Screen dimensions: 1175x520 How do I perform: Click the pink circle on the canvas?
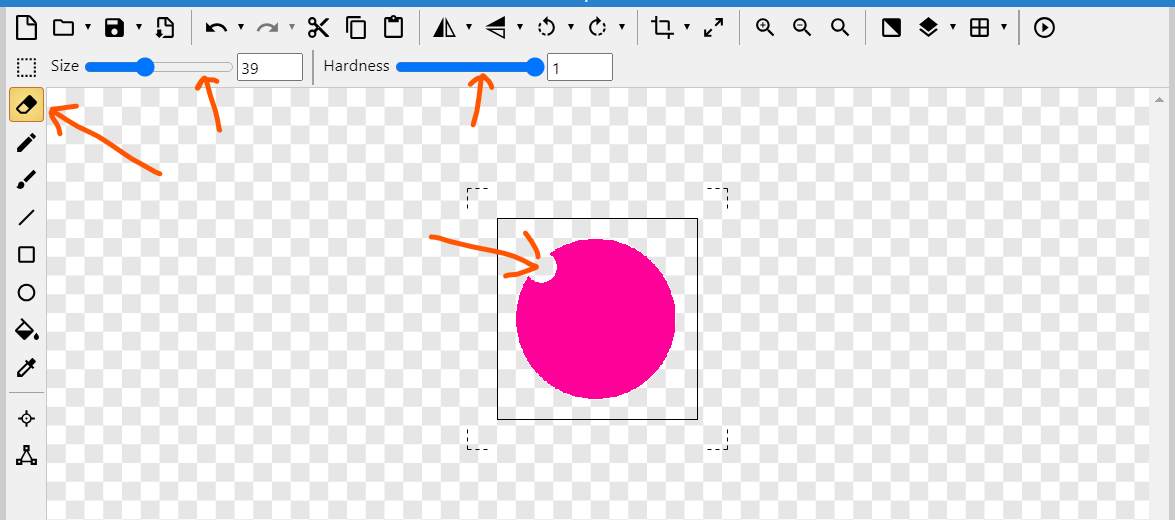[597, 321]
